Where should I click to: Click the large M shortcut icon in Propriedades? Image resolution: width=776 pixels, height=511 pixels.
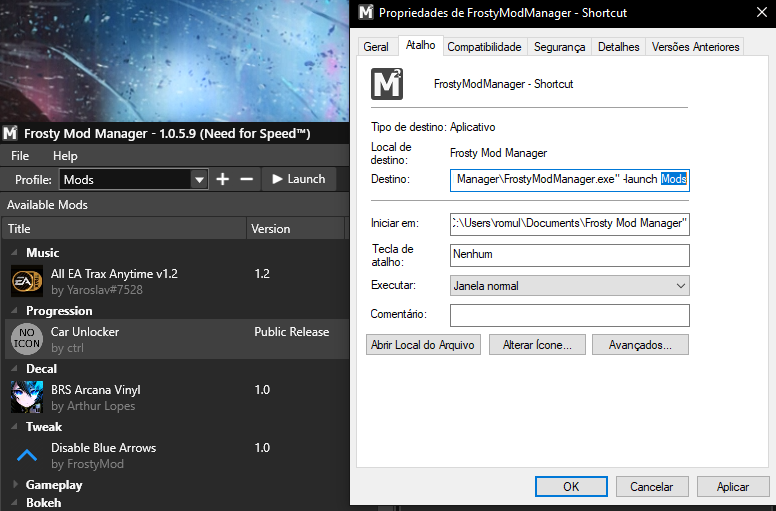(x=387, y=84)
